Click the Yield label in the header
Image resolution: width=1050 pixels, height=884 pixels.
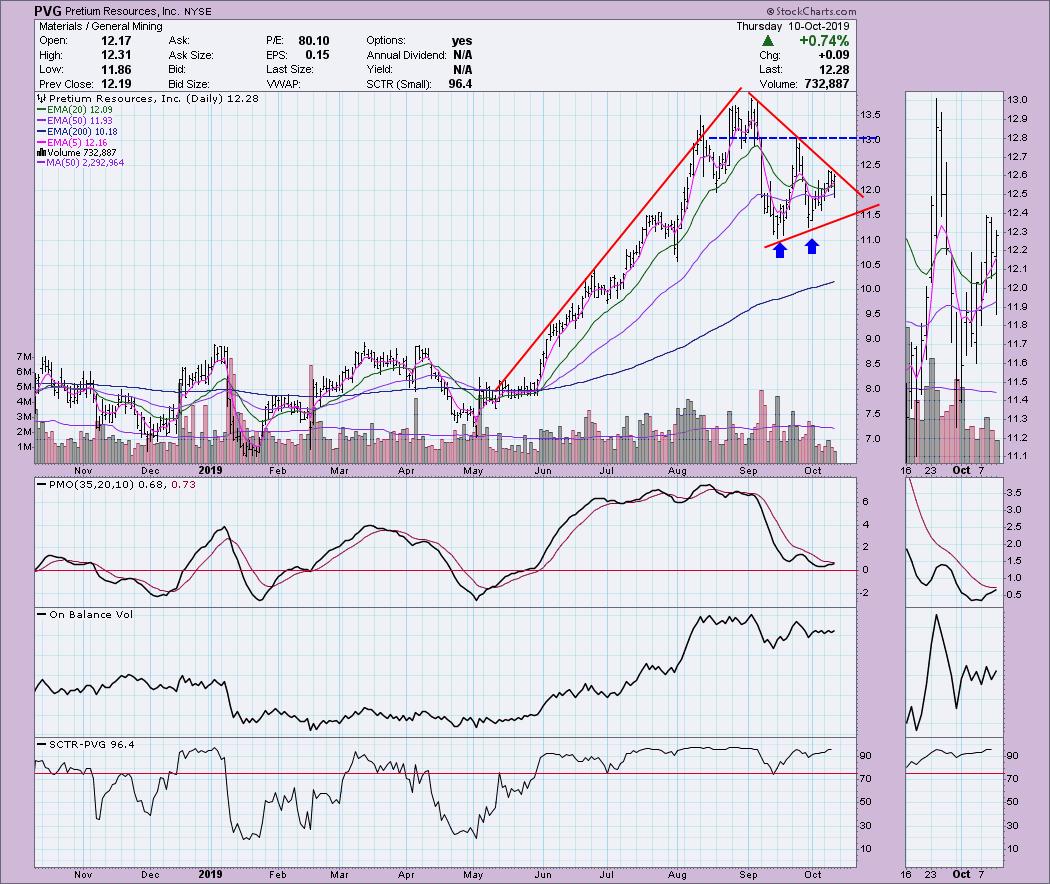click(380, 70)
